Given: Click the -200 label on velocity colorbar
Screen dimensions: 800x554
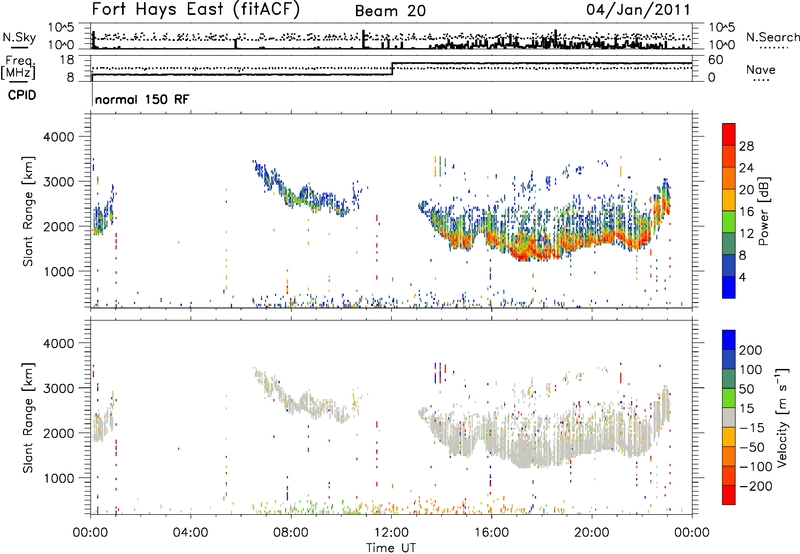Looking at the screenshot, I should pyautogui.click(x=754, y=486).
